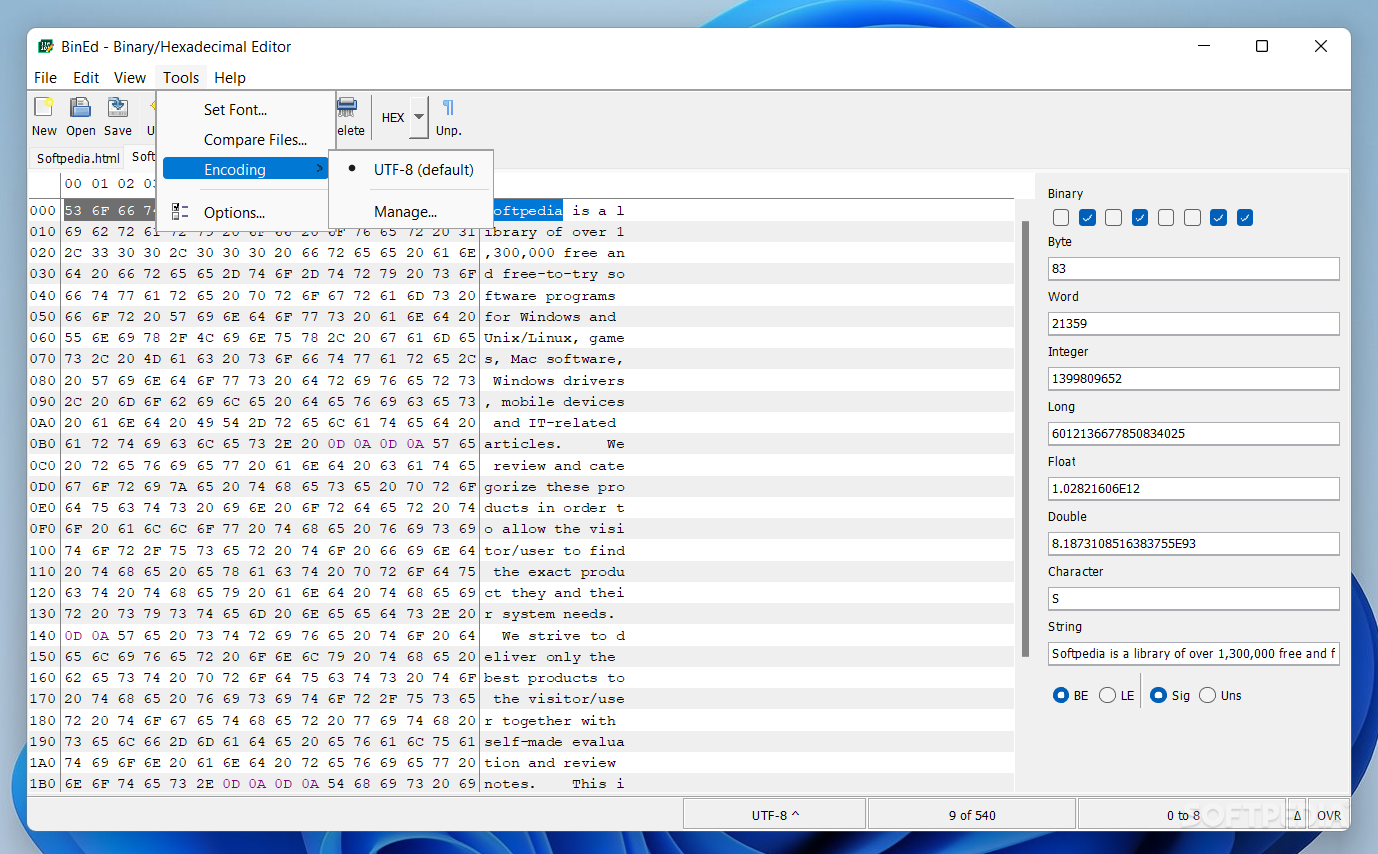Click the HEX code type button
The width and height of the screenshot is (1378, 854).
coord(393,117)
